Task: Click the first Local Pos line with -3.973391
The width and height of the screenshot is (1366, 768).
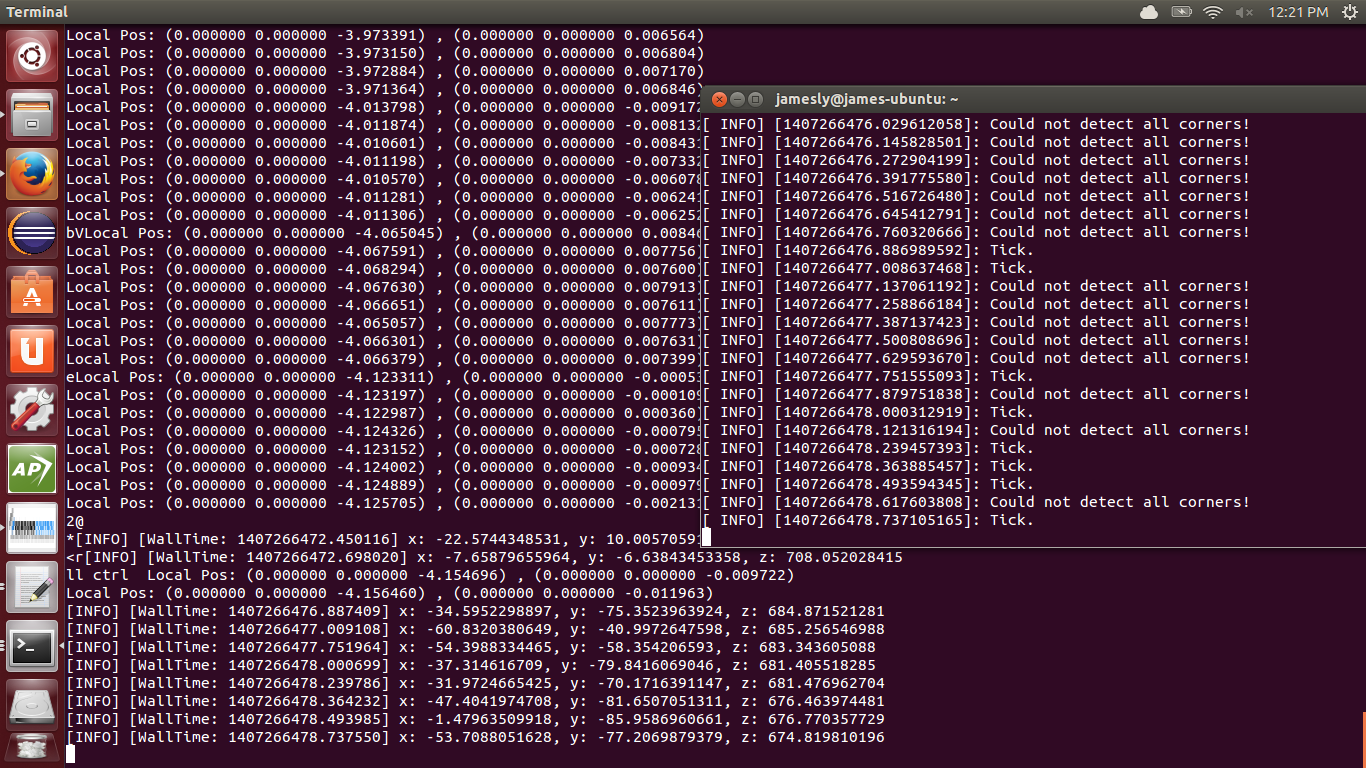Action: pyautogui.click(x=385, y=34)
